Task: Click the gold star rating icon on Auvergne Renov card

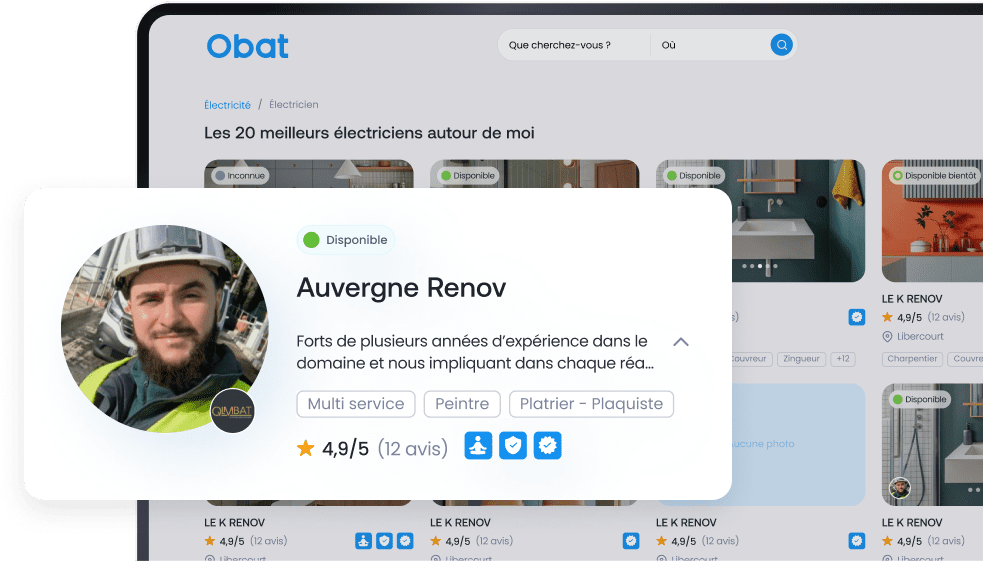Action: 306,449
